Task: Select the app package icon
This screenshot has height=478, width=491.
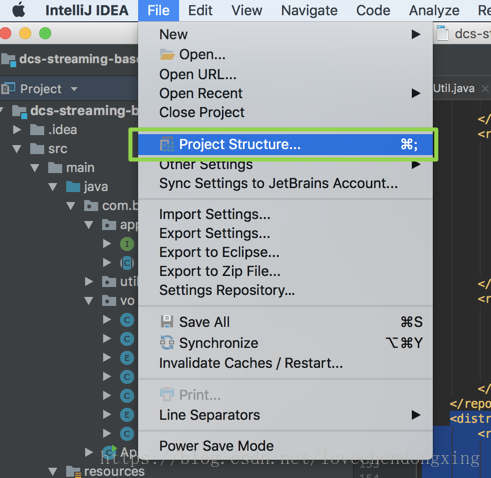Action: pyautogui.click(x=109, y=225)
